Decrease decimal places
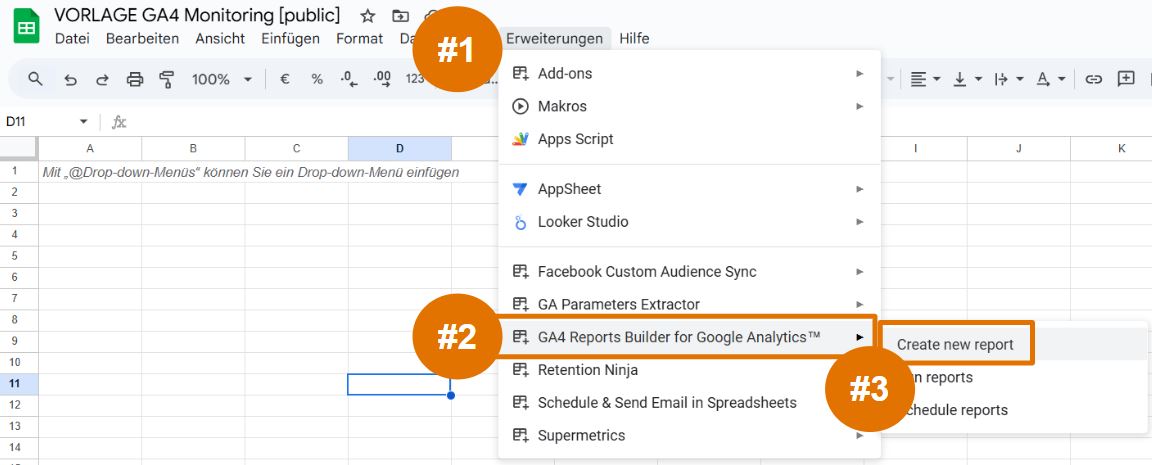 pos(349,79)
